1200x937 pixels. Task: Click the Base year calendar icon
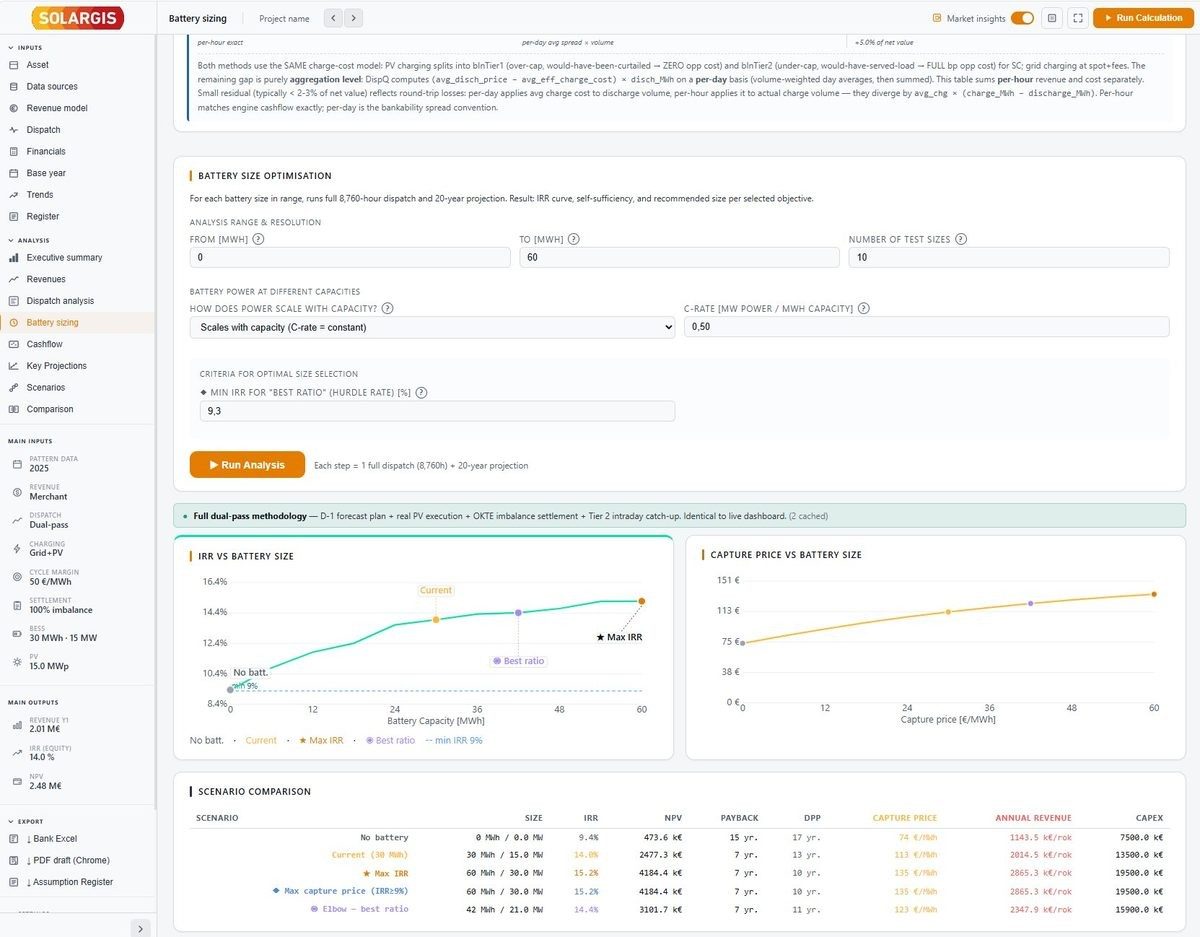pos(14,173)
